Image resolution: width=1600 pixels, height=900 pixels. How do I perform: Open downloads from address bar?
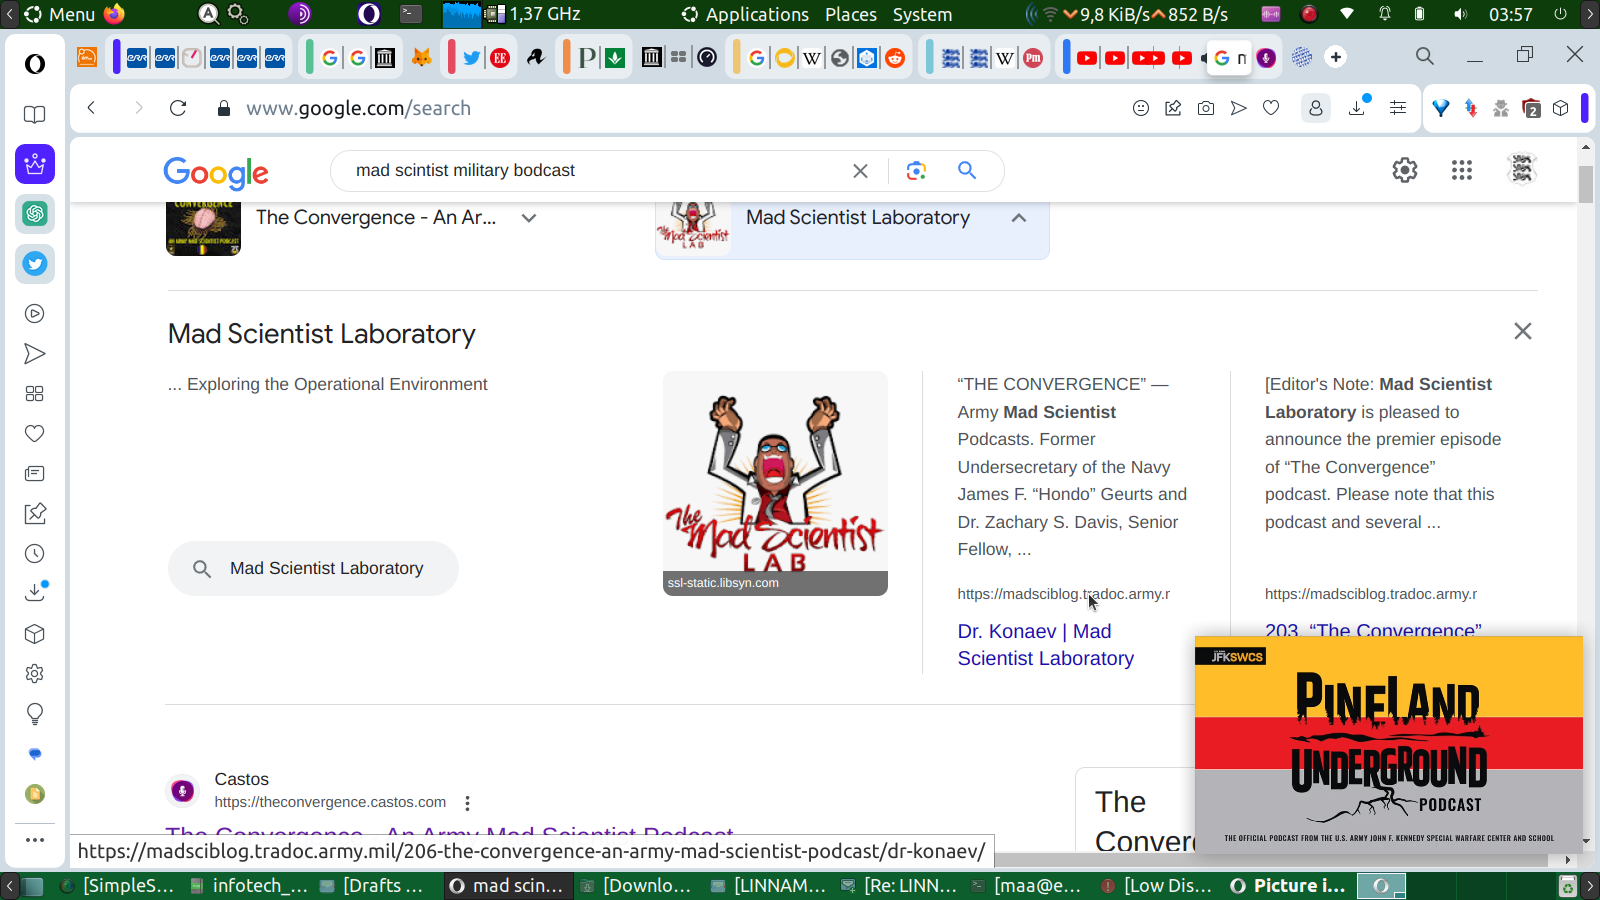click(1358, 107)
